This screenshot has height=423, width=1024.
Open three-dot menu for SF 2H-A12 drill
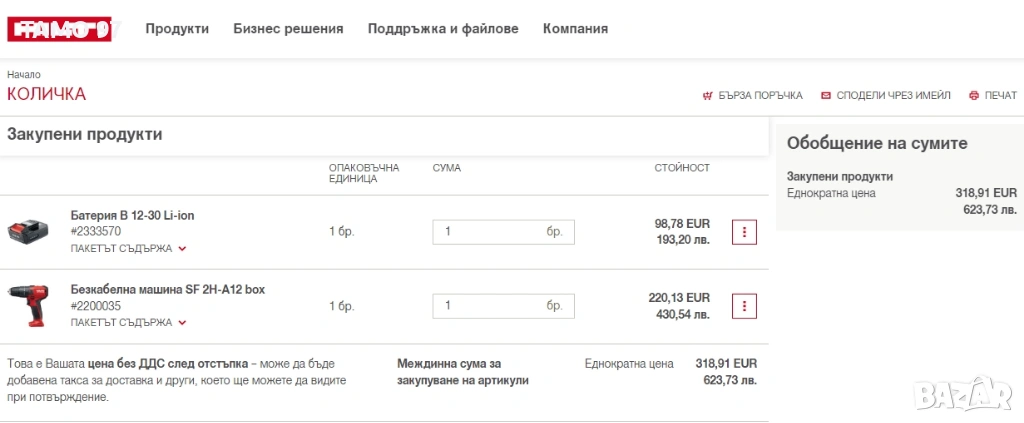coord(744,306)
